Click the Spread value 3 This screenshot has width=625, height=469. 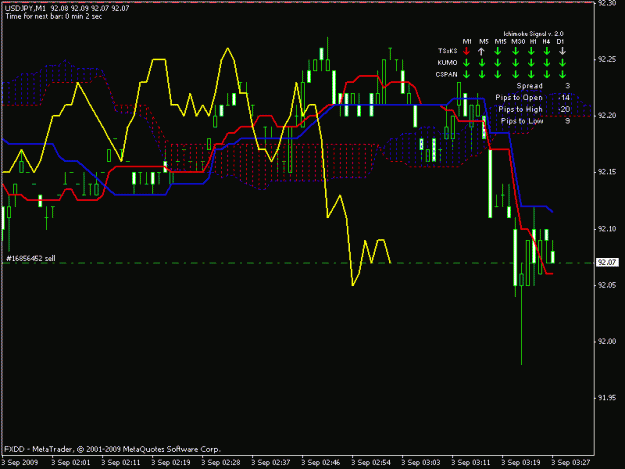click(x=567, y=86)
